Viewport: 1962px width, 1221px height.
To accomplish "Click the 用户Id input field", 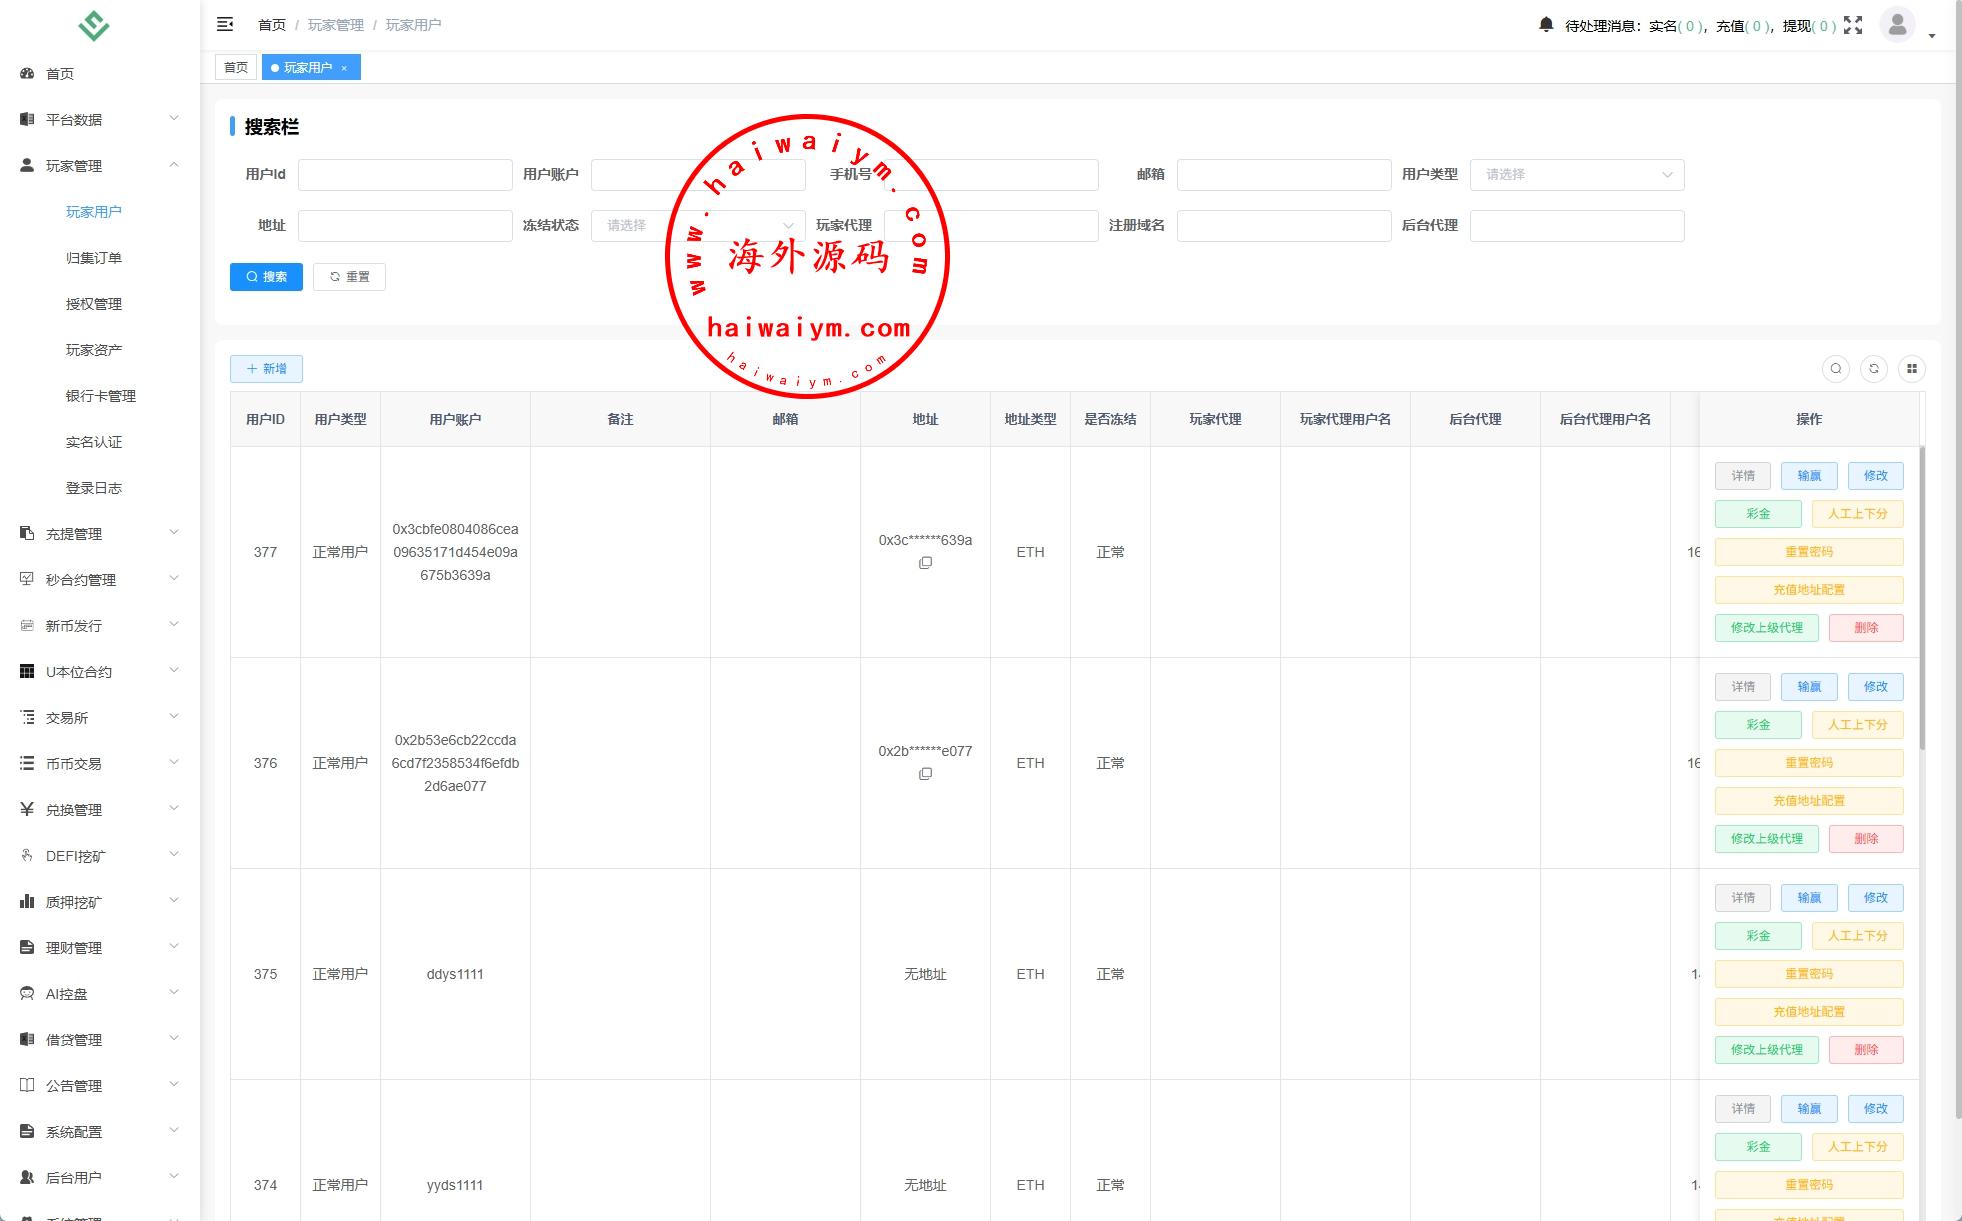I will (405, 175).
